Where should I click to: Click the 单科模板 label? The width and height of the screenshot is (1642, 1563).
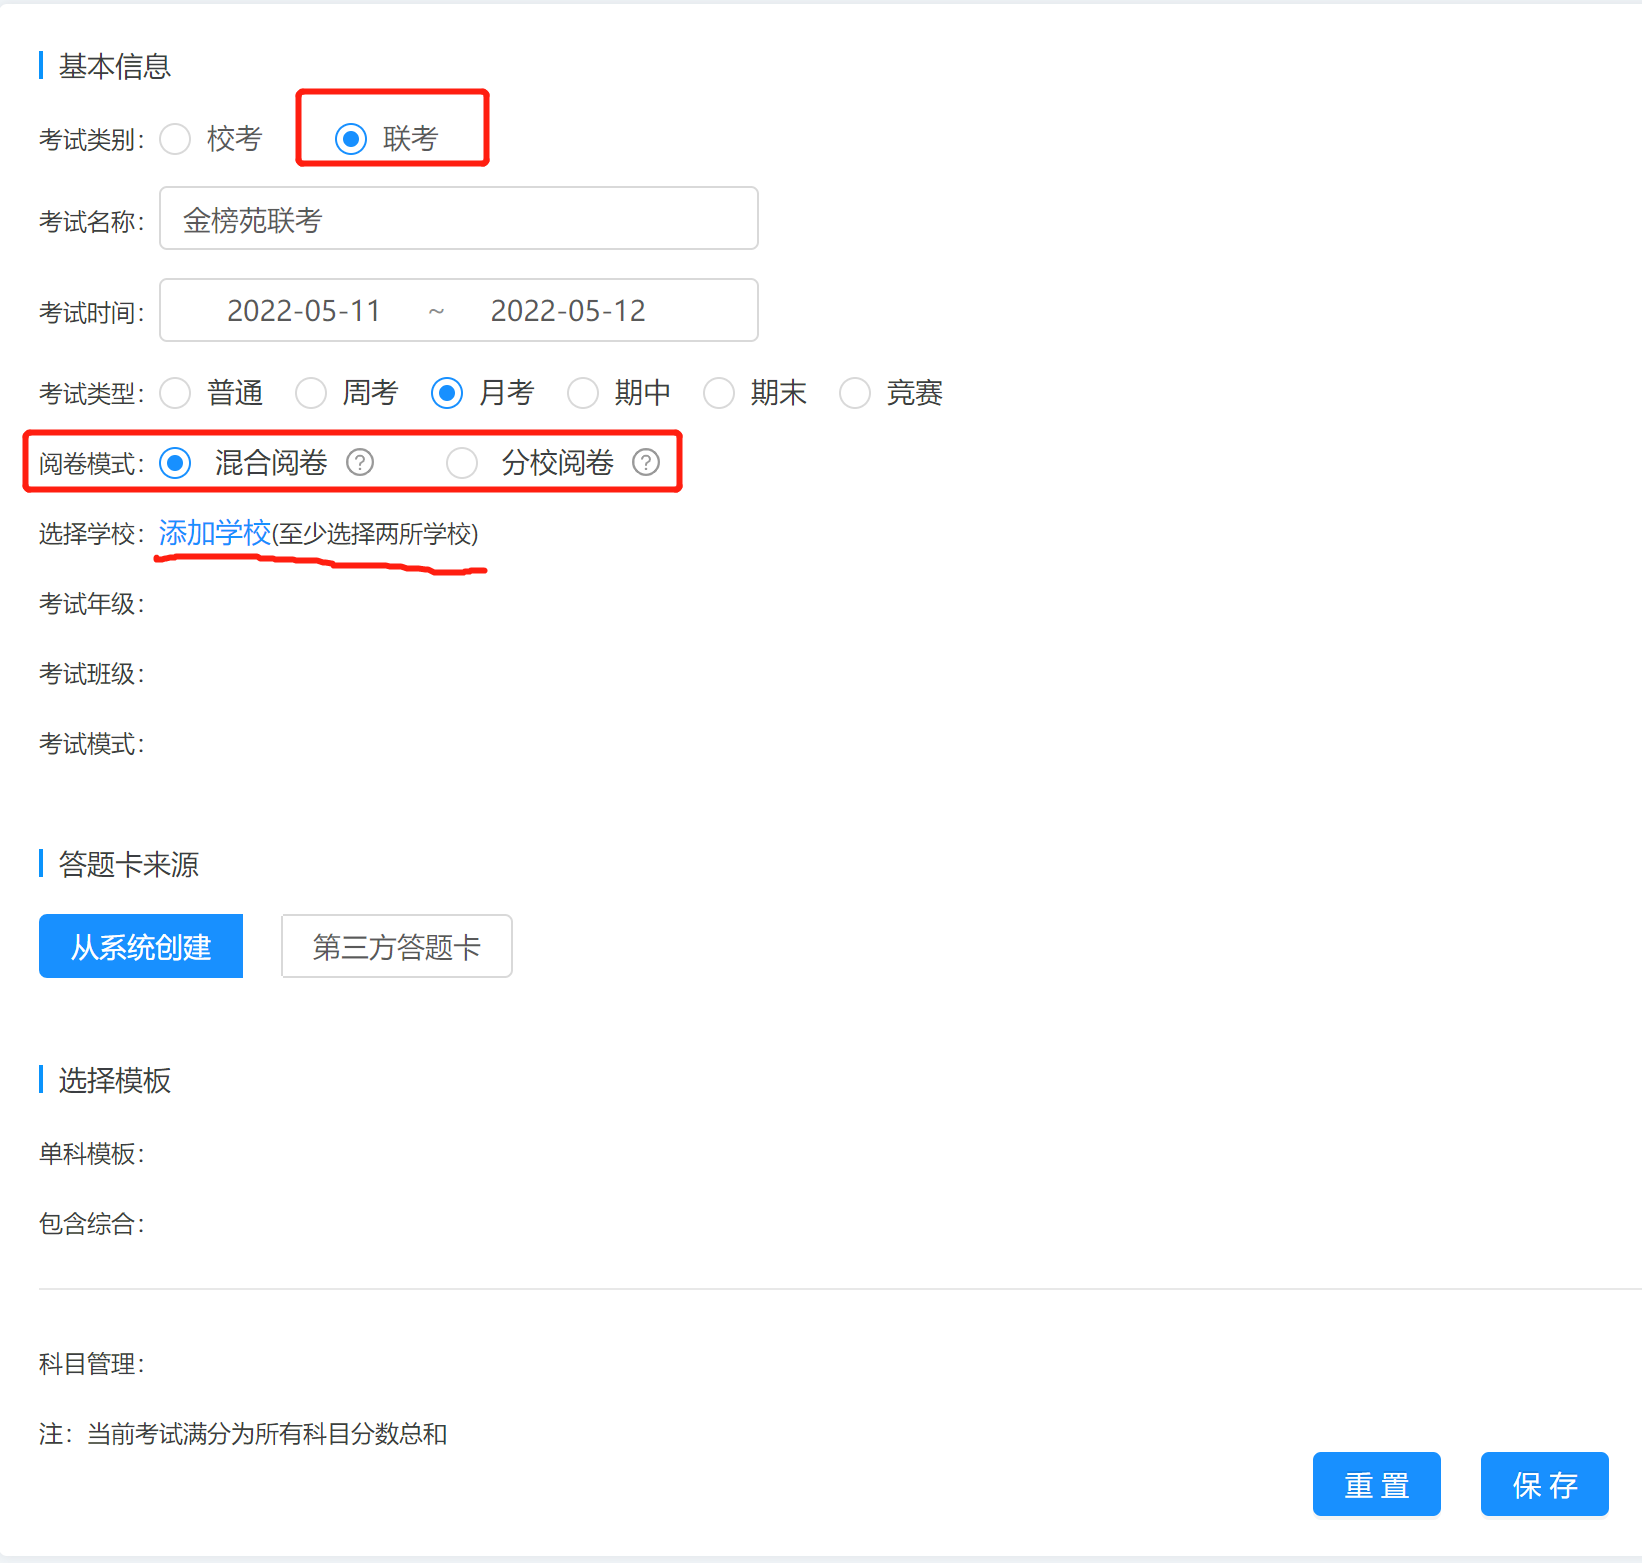click(92, 1154)
